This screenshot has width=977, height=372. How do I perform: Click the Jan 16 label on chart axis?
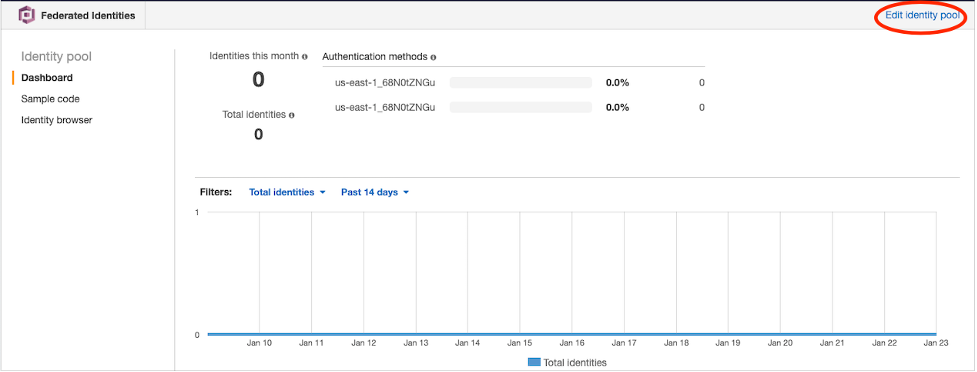click(x=572, y=343)
